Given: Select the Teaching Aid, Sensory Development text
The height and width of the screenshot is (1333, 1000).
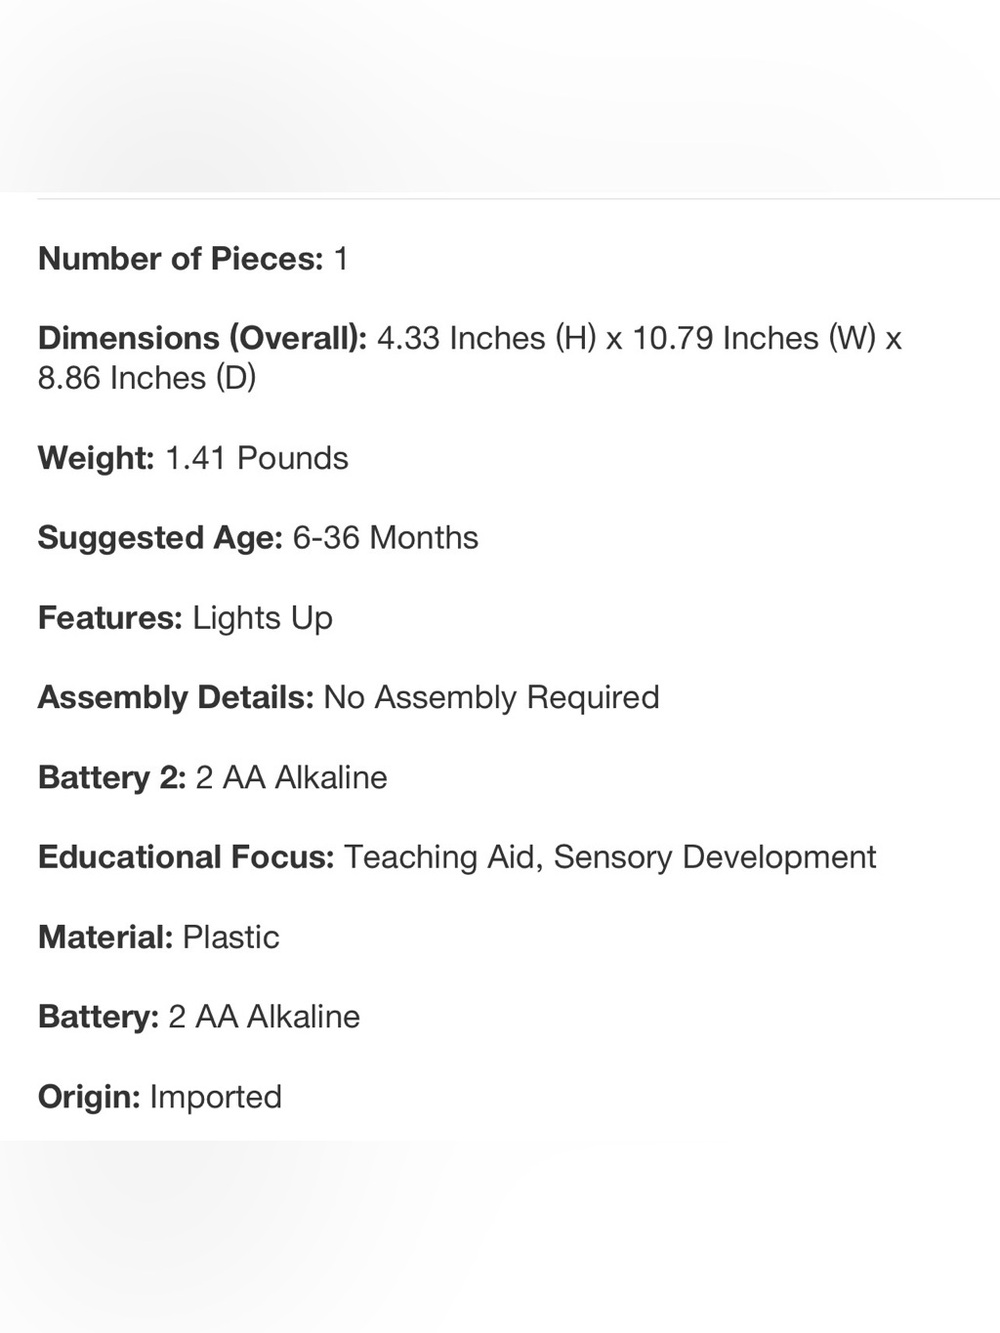Looking at the screenshot, I should point(610,857).
